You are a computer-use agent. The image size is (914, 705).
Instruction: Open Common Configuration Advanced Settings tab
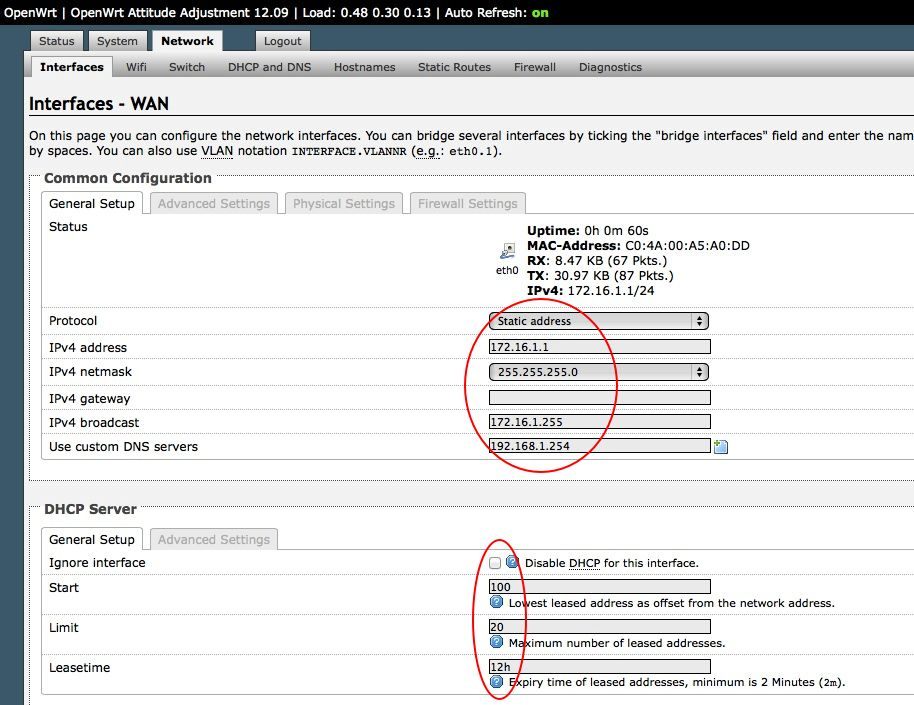[213, 204]
